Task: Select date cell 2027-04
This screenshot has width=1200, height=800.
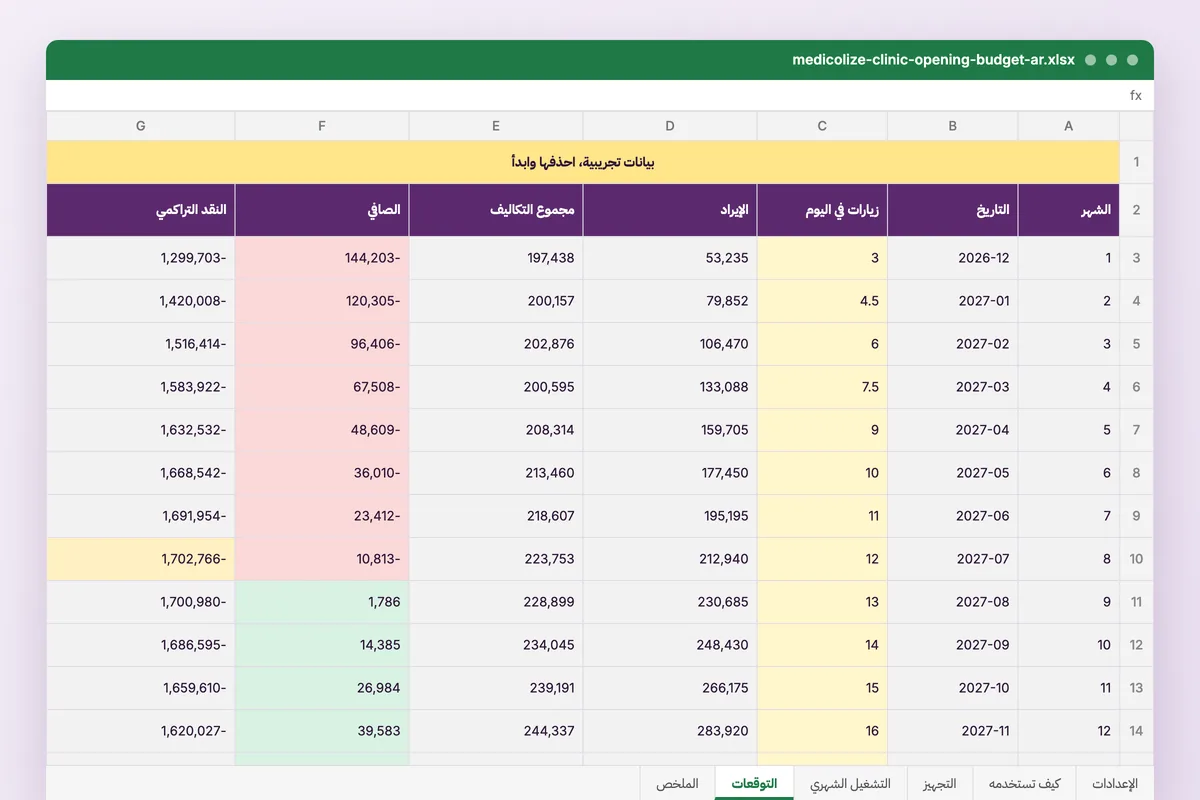Action: click(x=953, y=430)
